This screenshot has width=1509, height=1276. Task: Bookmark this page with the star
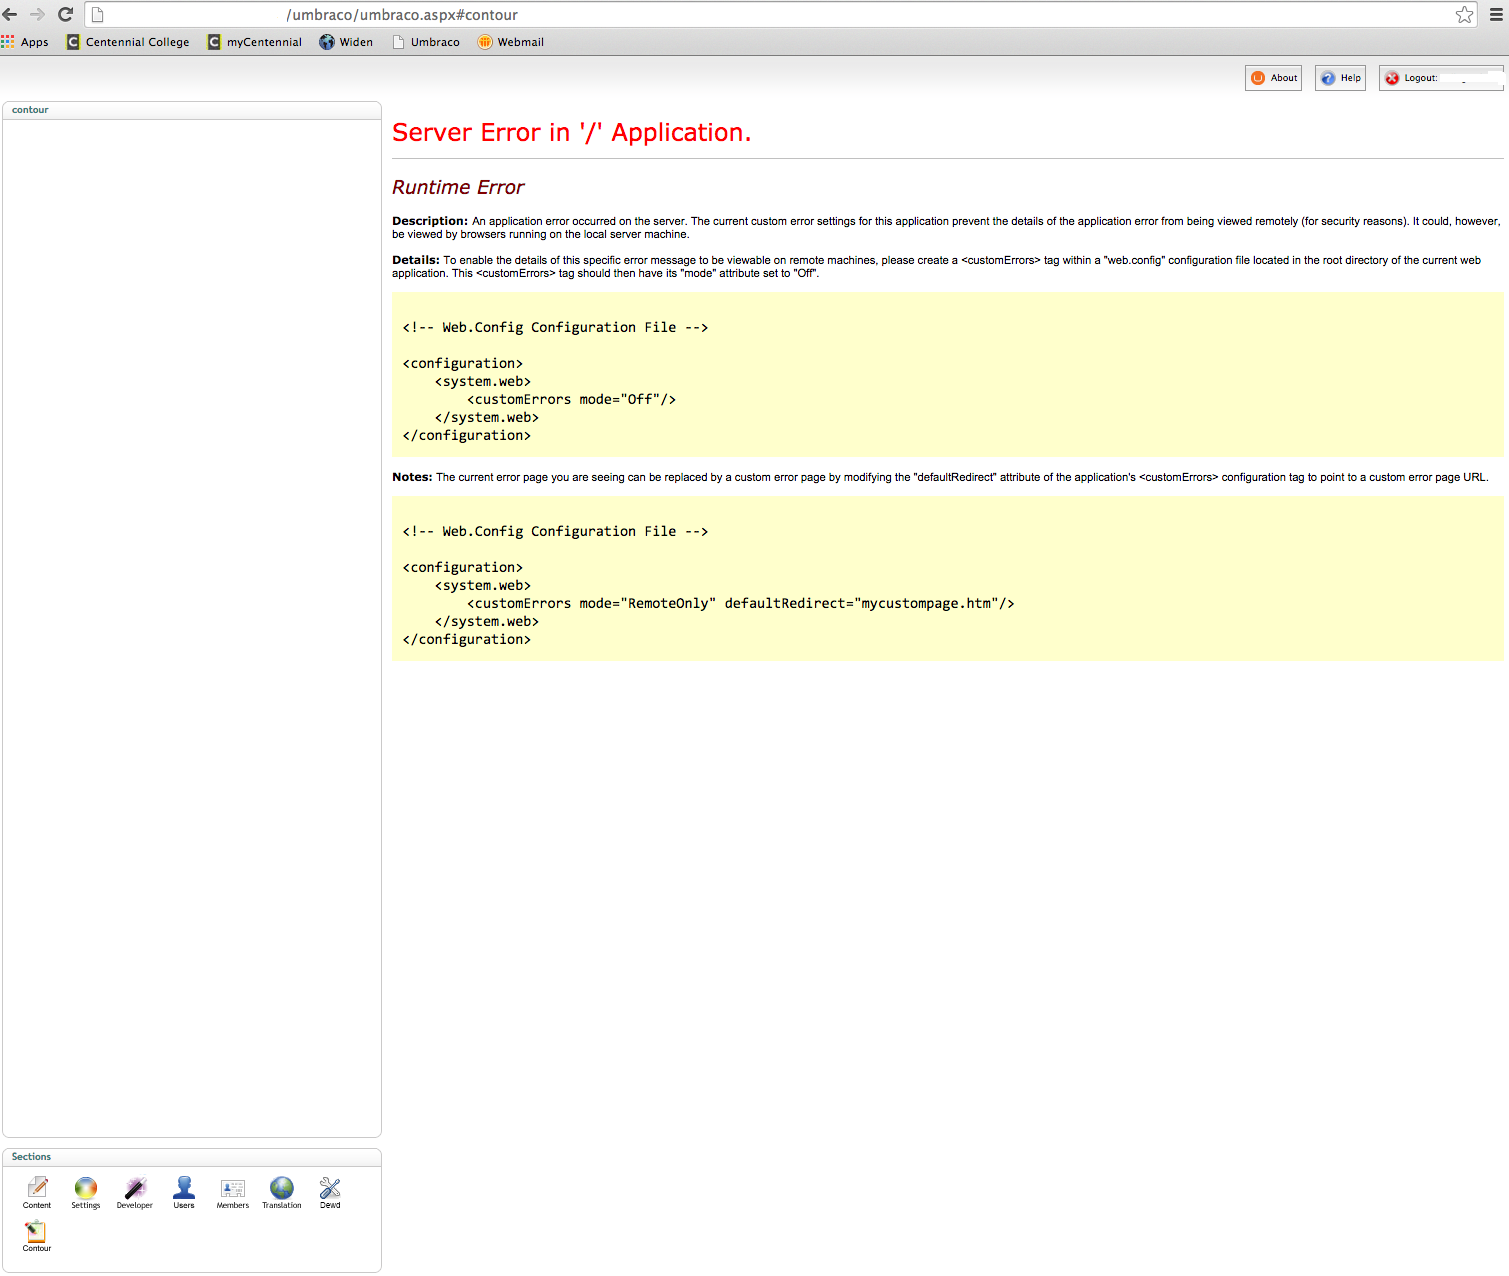[x=1464, y=14]
